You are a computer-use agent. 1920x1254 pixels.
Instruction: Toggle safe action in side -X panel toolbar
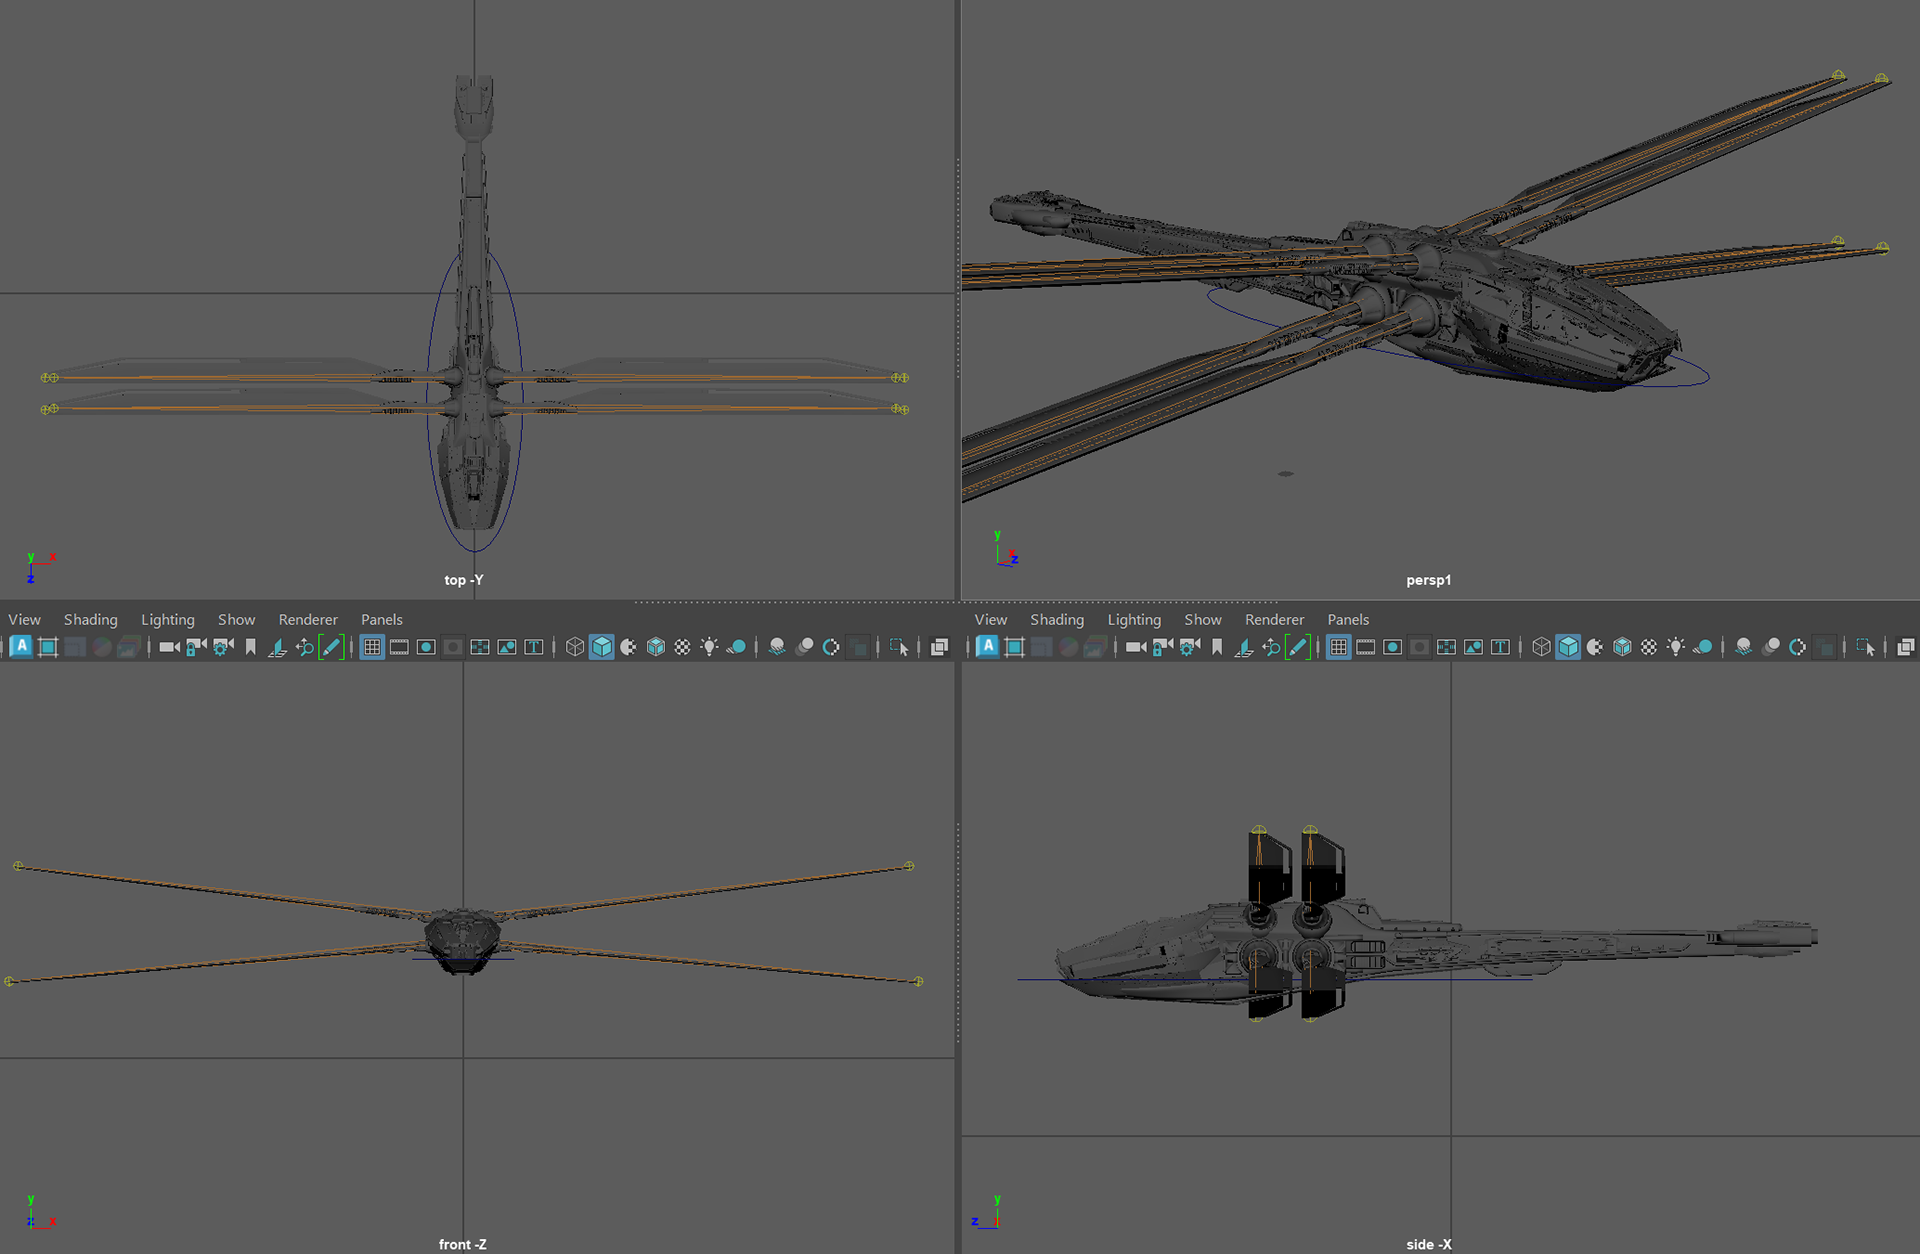click(1474, 647)
